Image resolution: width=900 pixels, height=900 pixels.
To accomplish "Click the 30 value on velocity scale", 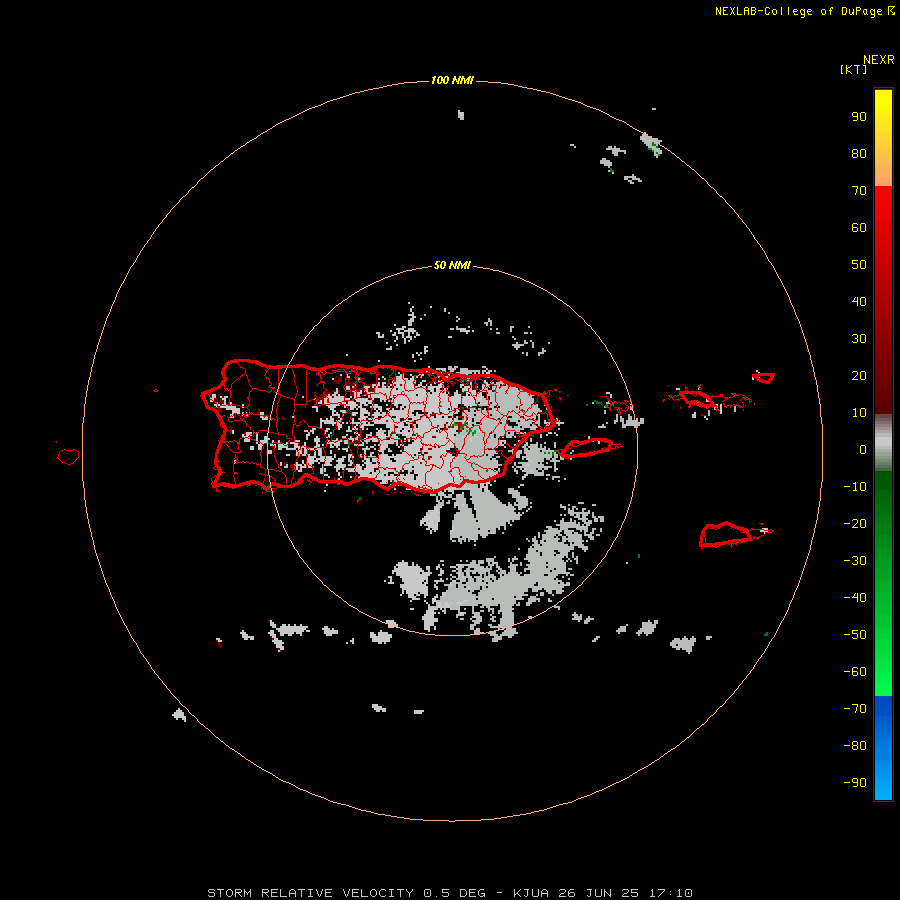I will pos(859,339).
